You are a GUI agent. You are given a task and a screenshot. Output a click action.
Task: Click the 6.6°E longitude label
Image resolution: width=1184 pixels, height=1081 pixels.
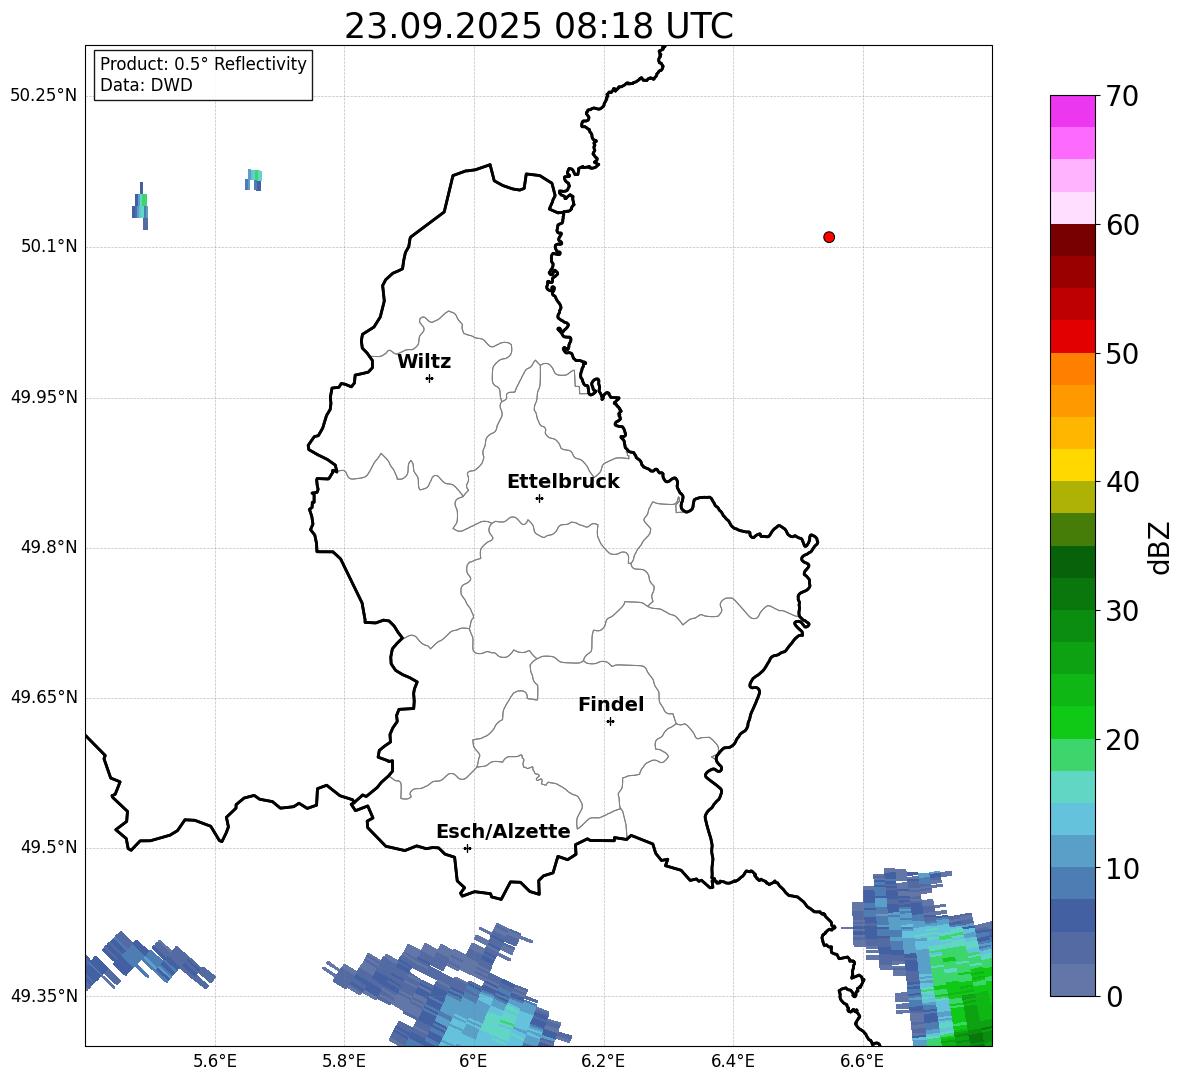(862, 1061)
